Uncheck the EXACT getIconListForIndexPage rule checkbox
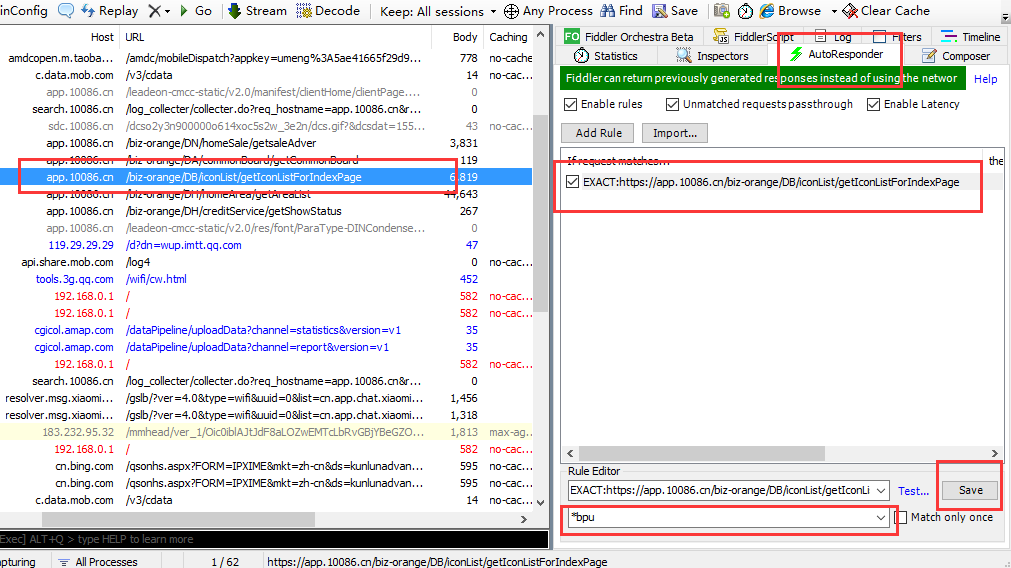The width and height of the screenshot is (1011, 568). 573,182
